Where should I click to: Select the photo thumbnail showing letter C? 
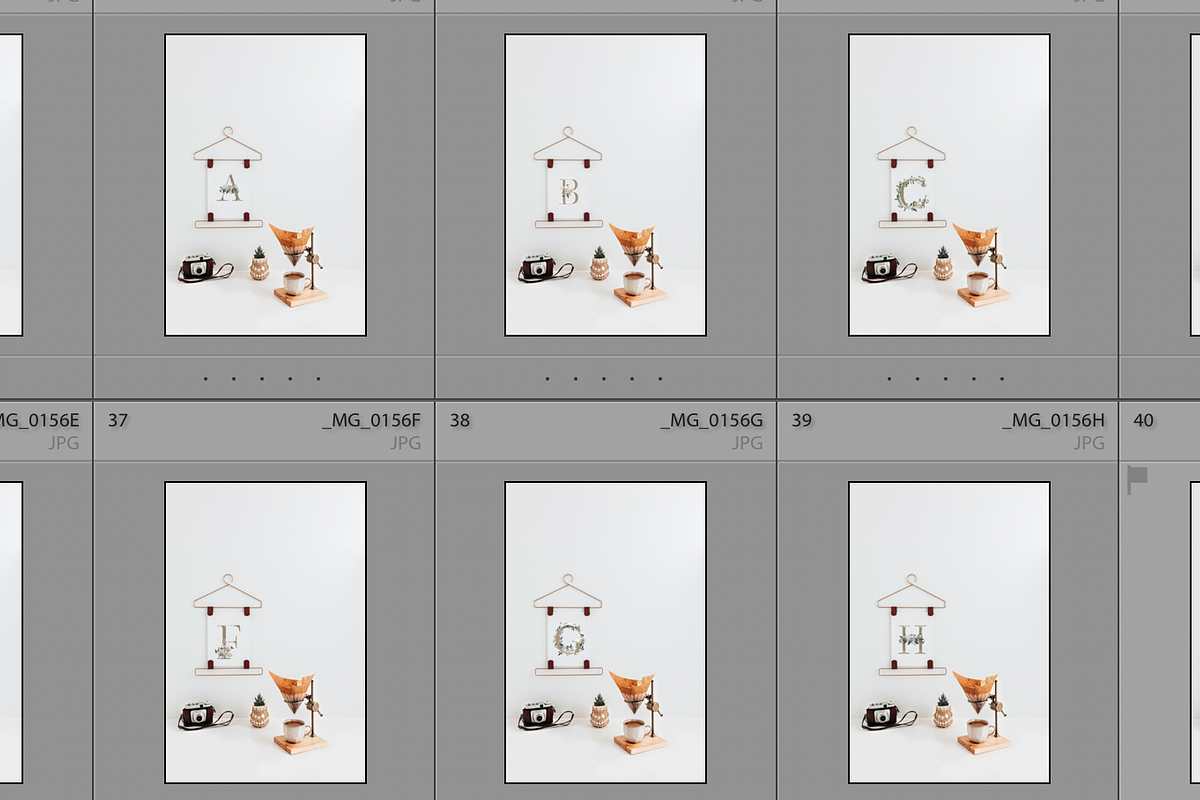[x=949, y=185]
